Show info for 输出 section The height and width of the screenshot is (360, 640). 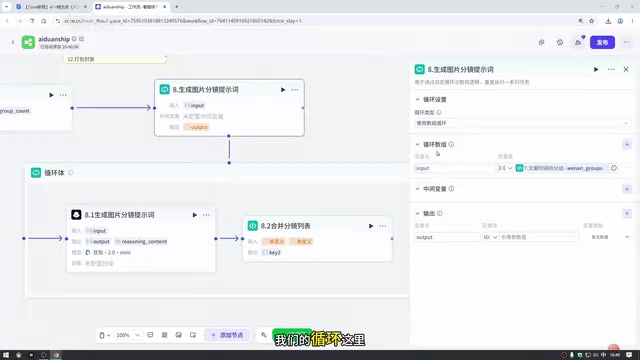point(439,213)
